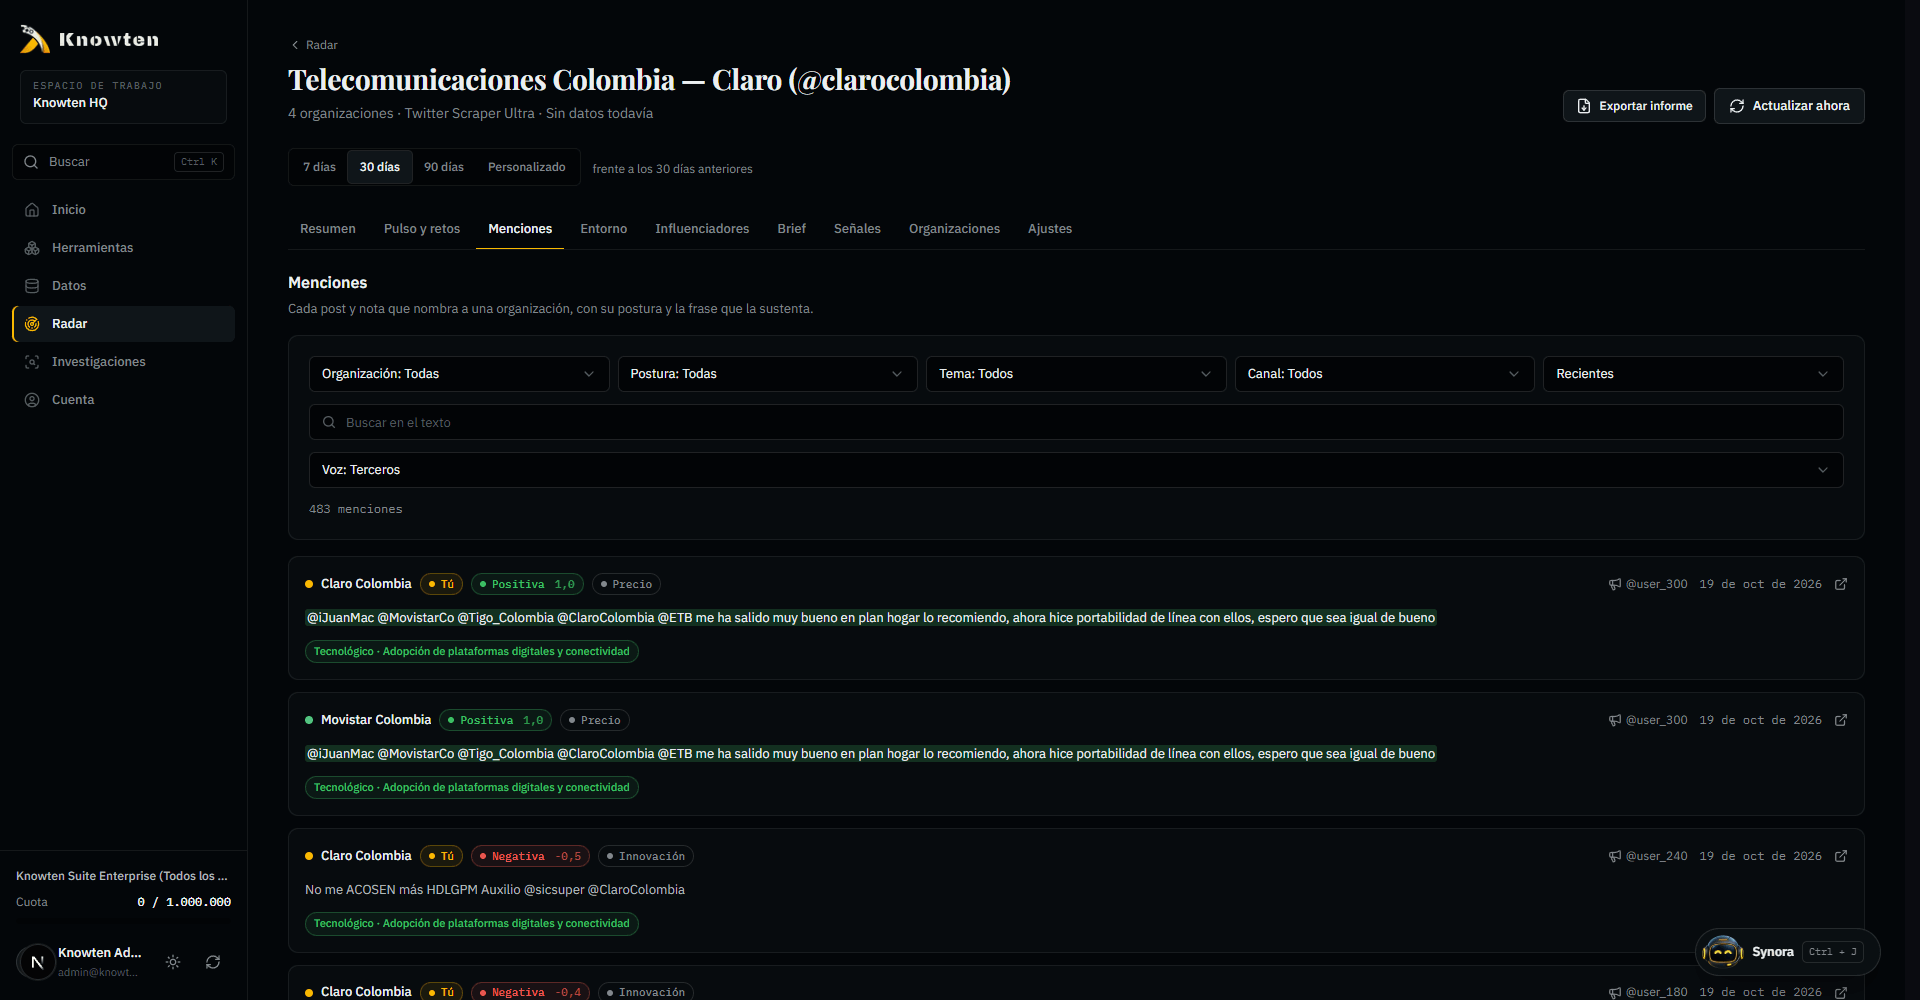Select the Radar icon in sidebar
1920x1000 pixels.
click(32, 324)
